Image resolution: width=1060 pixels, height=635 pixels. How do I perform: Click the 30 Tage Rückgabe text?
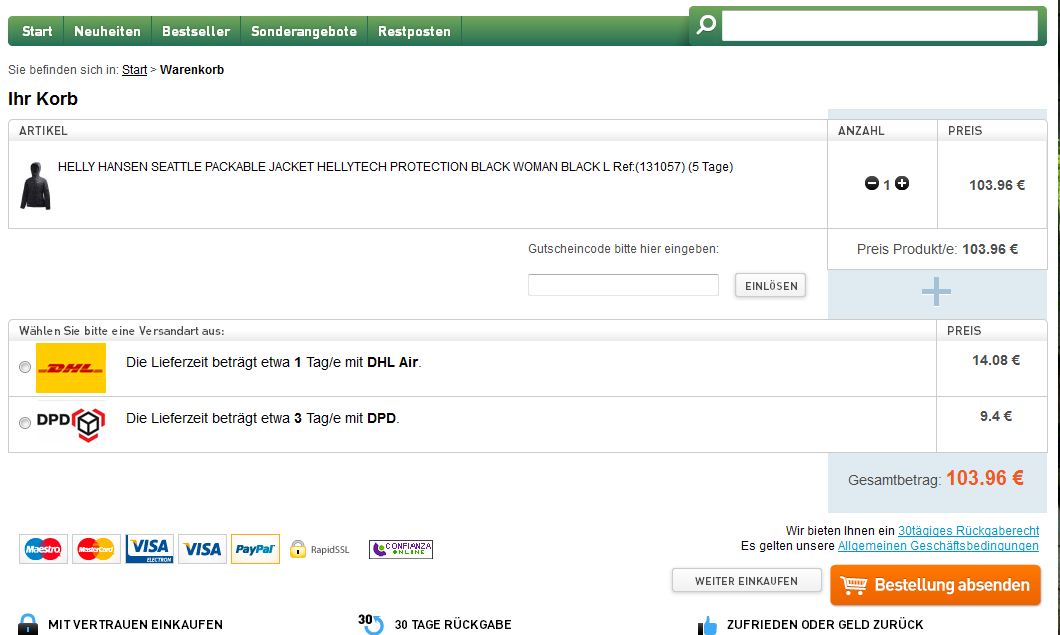point(453,625)
